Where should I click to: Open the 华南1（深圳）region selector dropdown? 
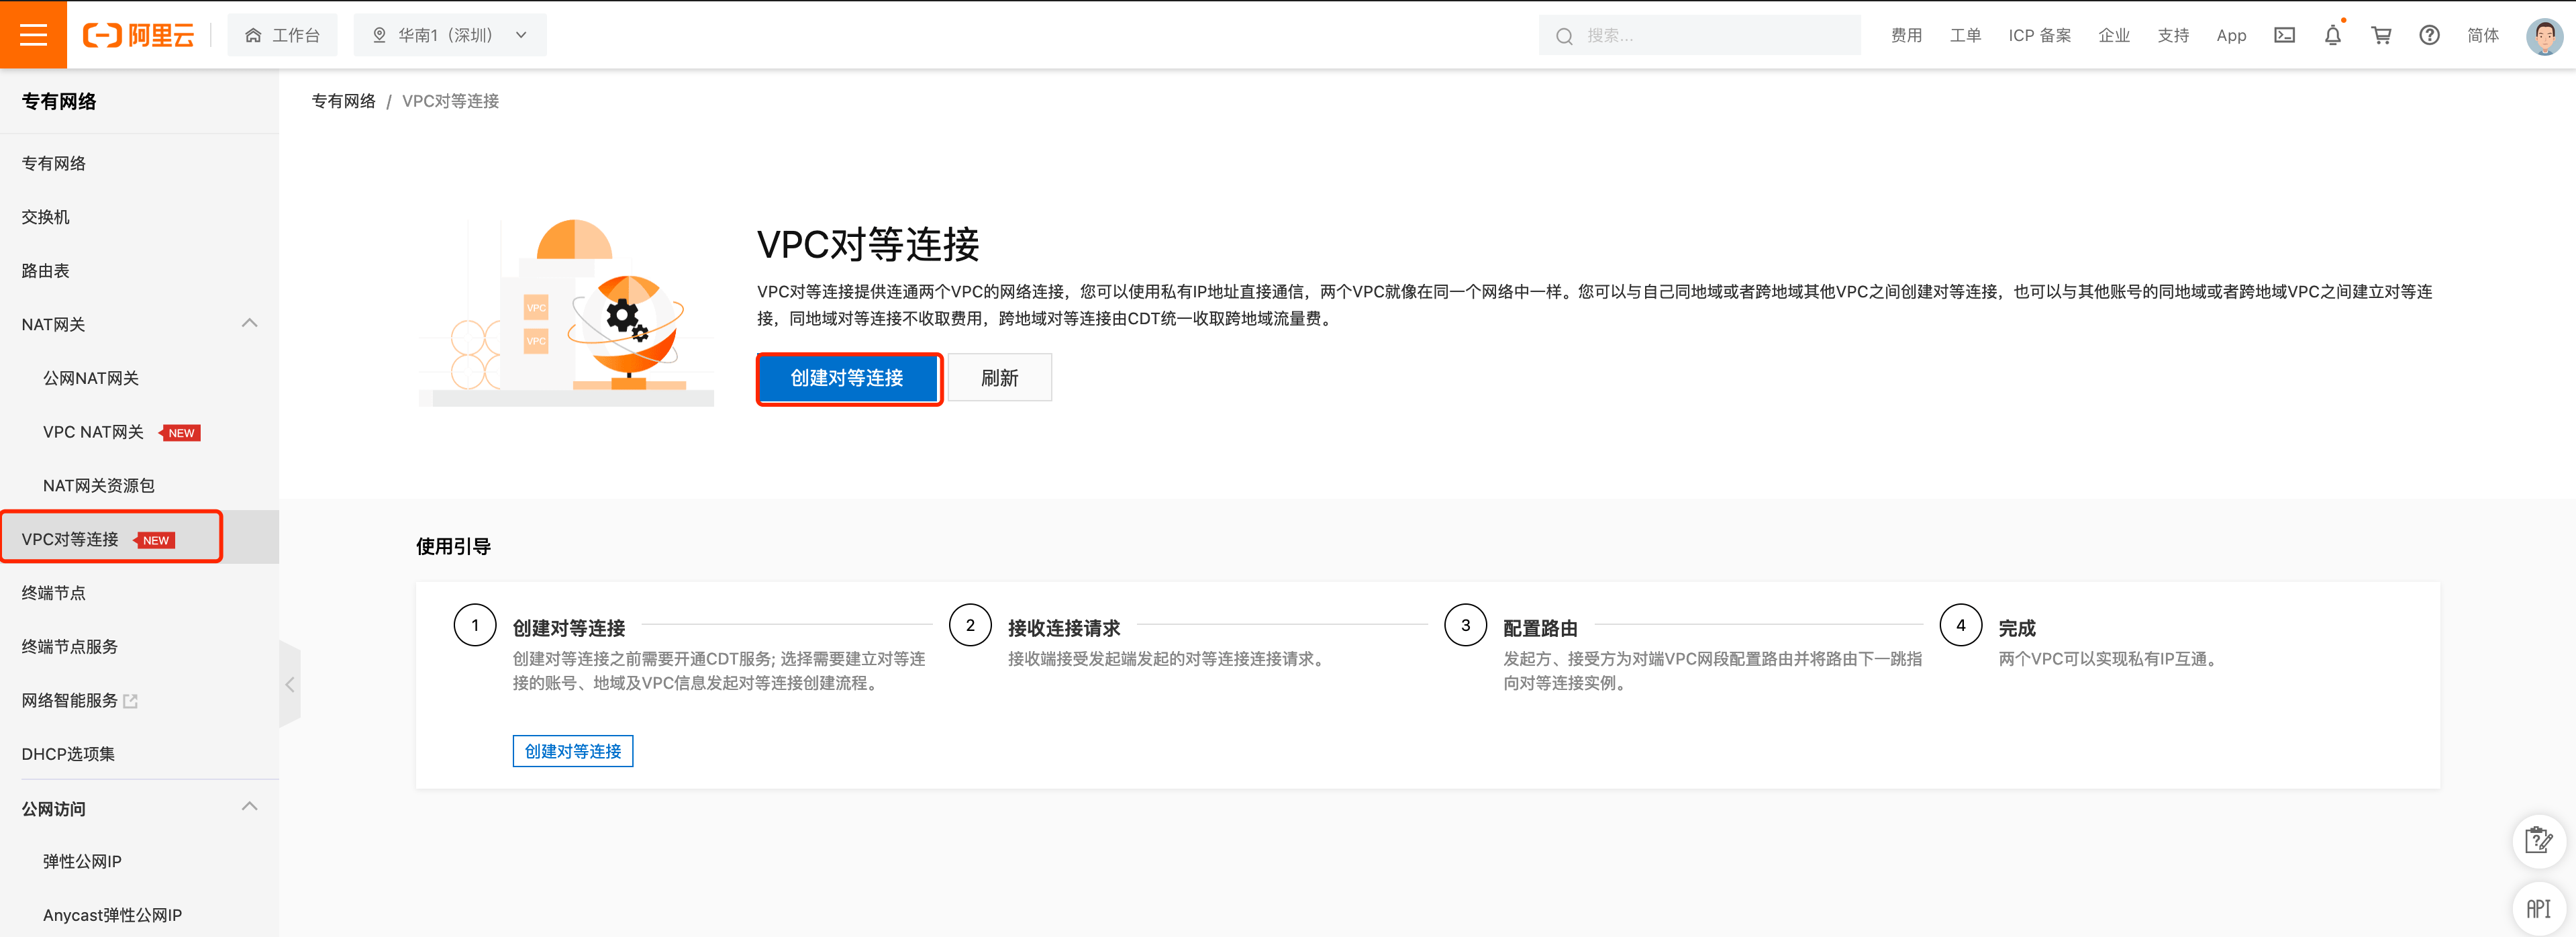tap(449, 34)
